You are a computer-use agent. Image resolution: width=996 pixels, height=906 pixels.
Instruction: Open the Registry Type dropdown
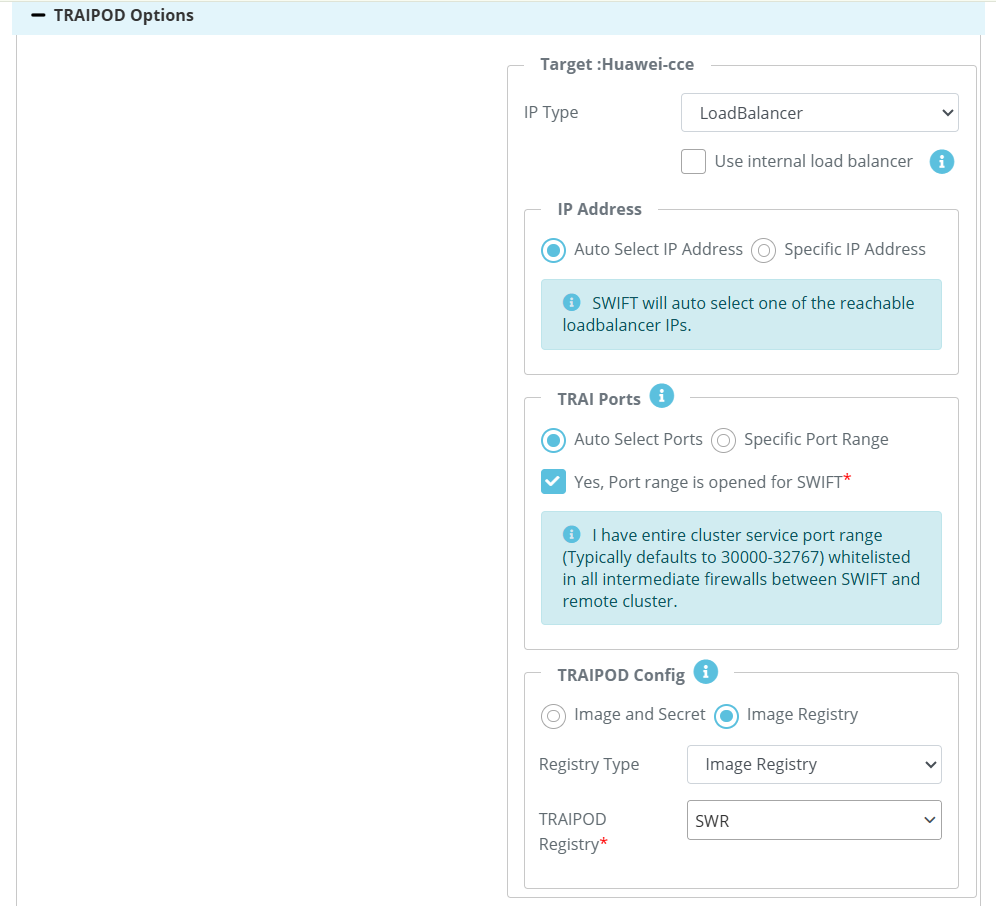(x=814, y=764)
